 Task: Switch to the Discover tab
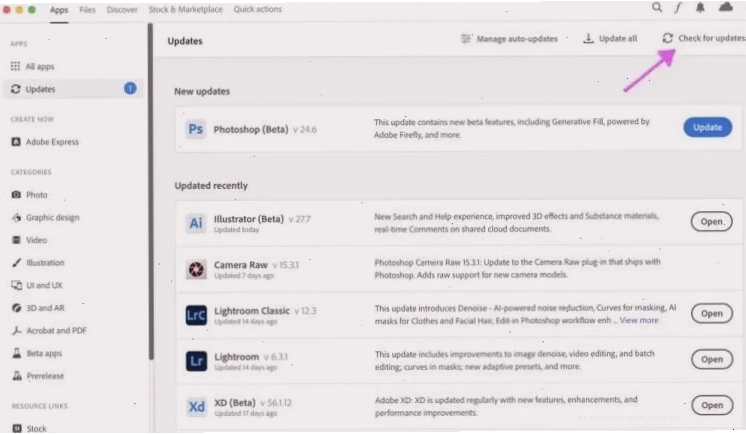point(122,10)
